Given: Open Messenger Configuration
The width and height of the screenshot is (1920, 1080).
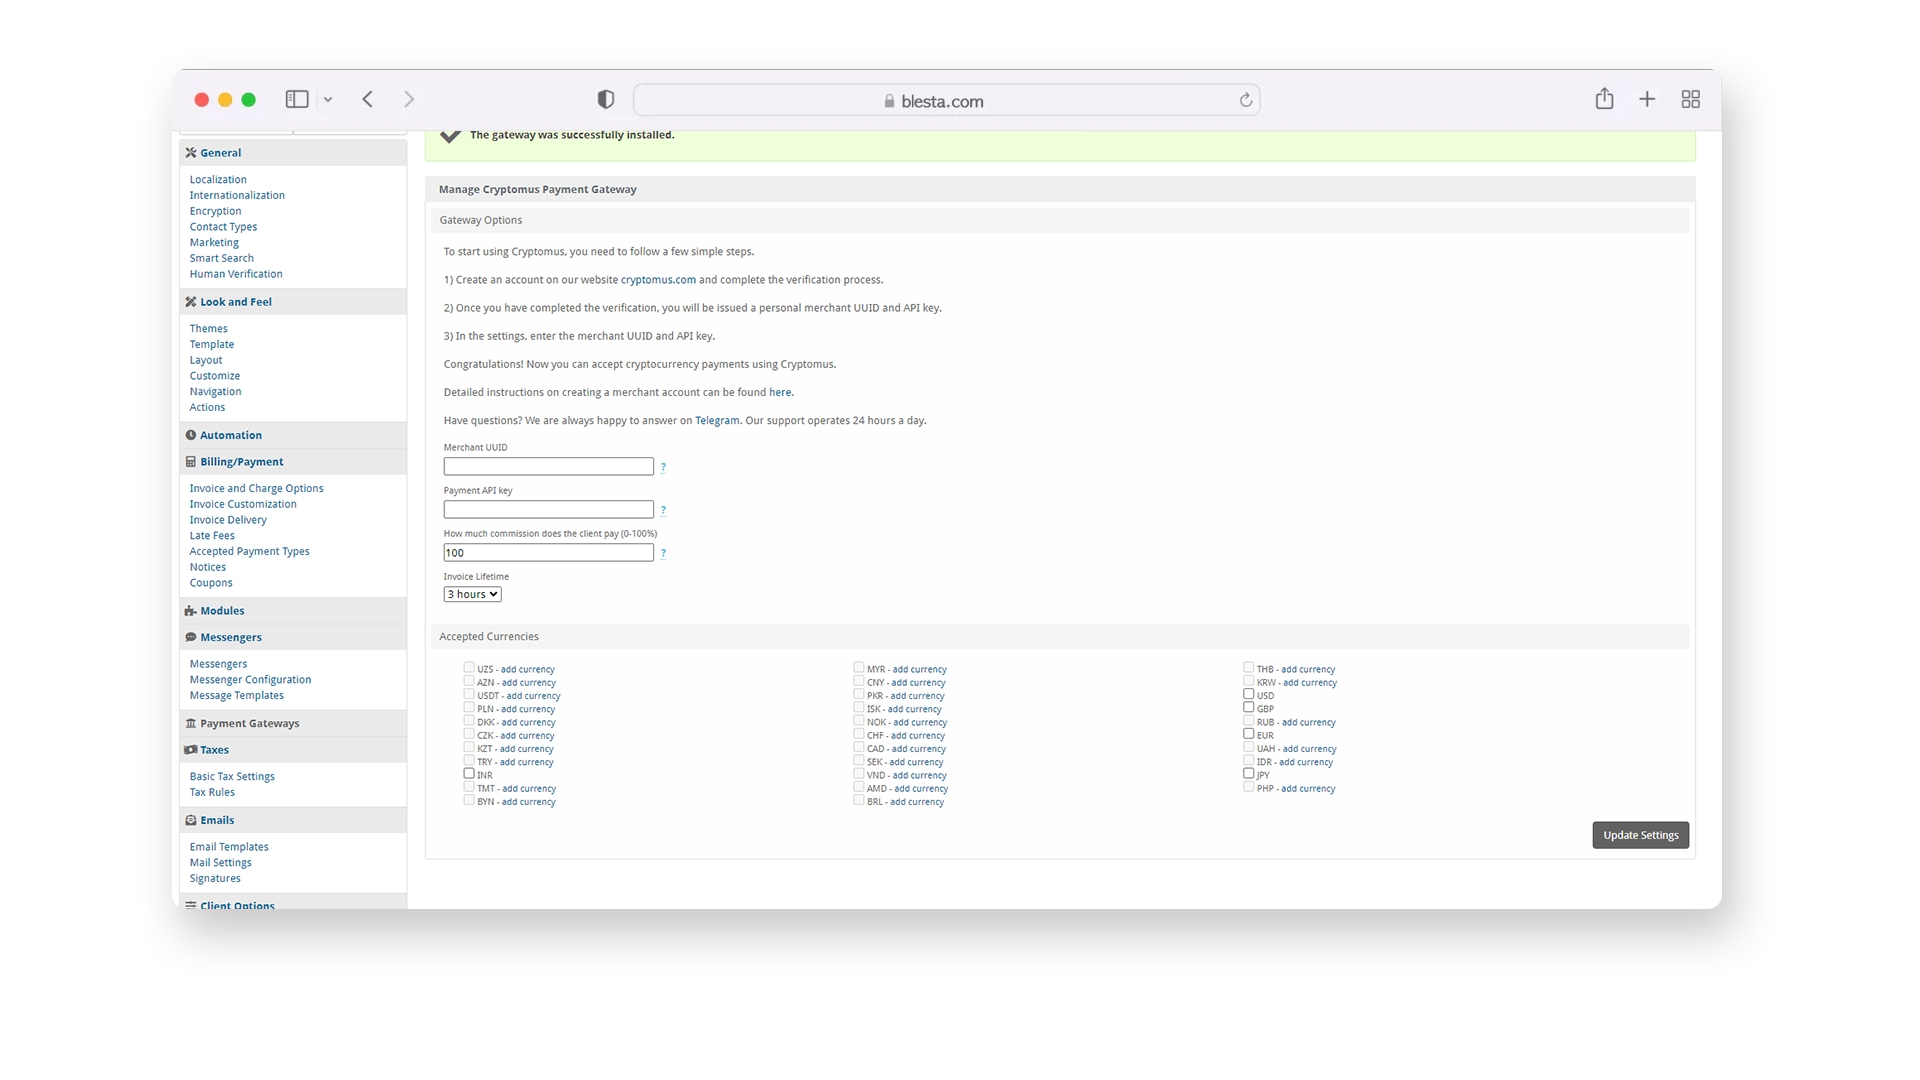Looking at the screenshot, I should (251, 680).
